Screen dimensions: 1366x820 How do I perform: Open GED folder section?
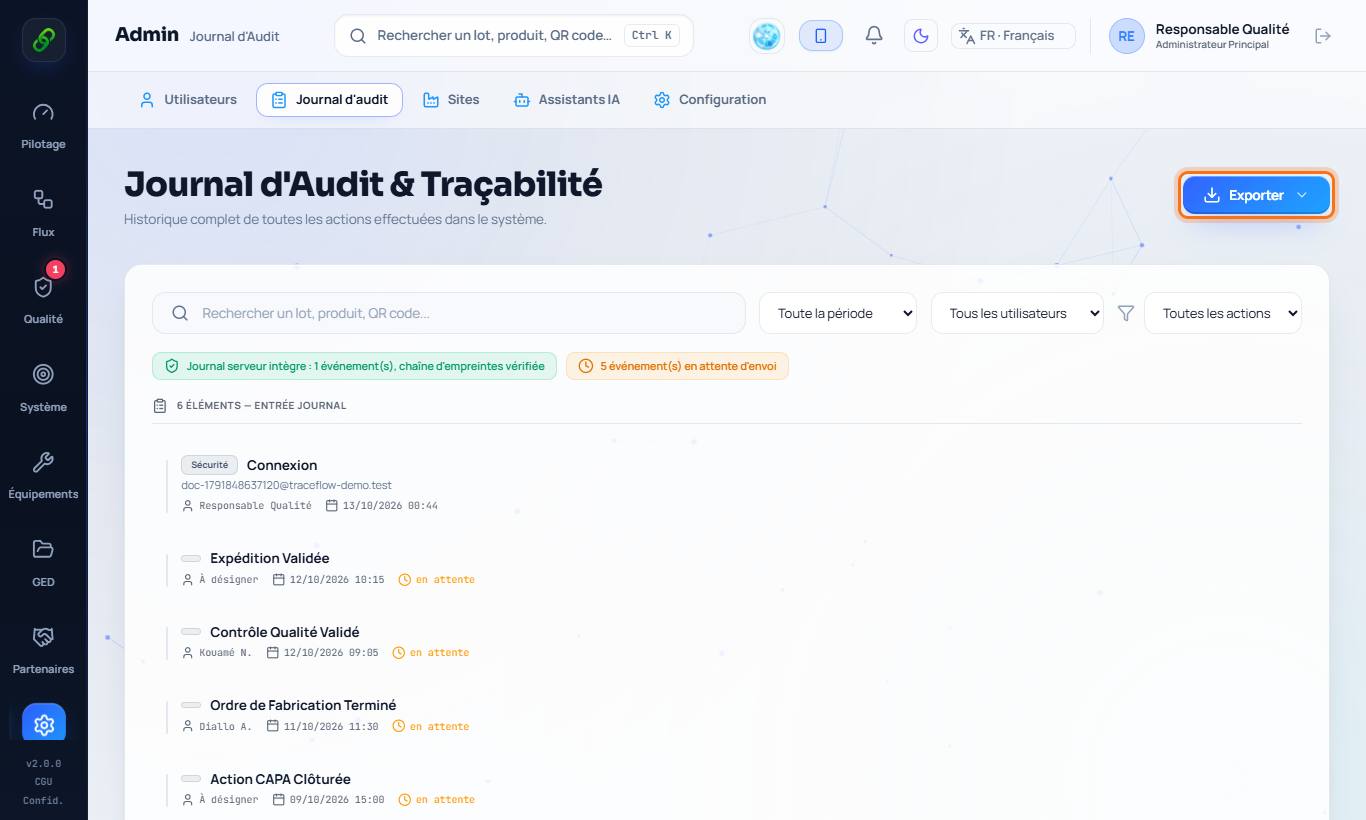[x=43, y=564]
